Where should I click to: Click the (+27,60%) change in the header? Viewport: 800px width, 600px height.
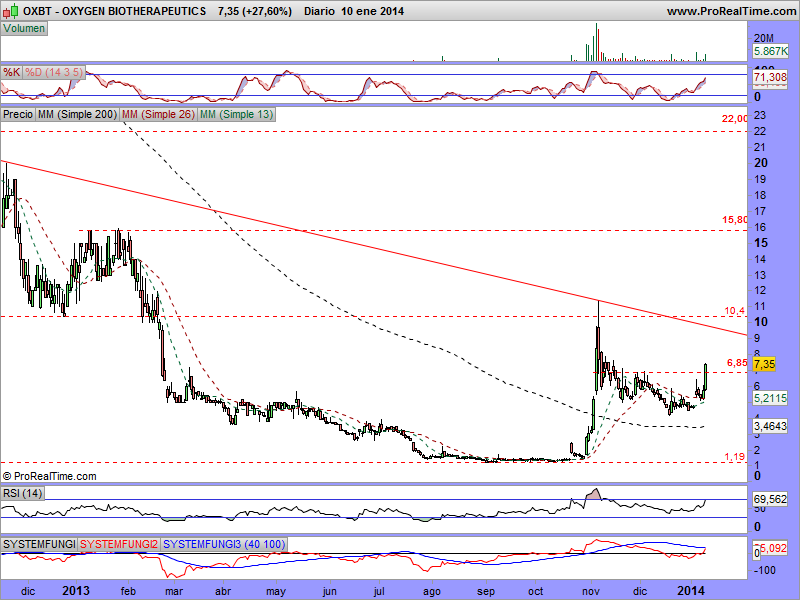pyautogui.click(x=267, y=11)
